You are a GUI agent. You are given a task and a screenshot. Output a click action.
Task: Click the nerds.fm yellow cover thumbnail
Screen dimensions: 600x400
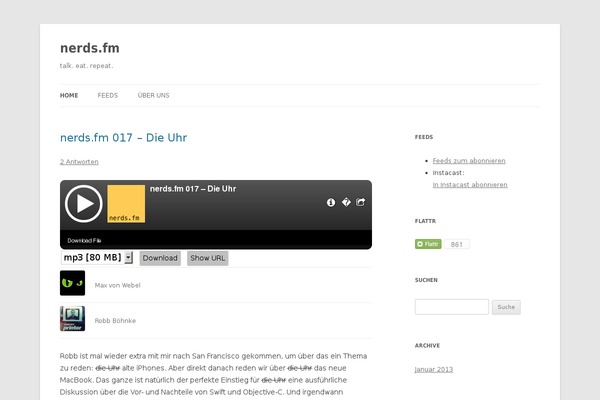[x=126, y=204]
